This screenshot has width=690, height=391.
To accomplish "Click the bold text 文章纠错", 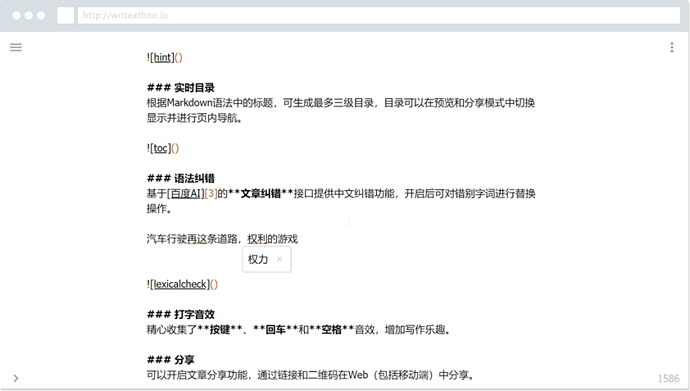I will 261,194.
